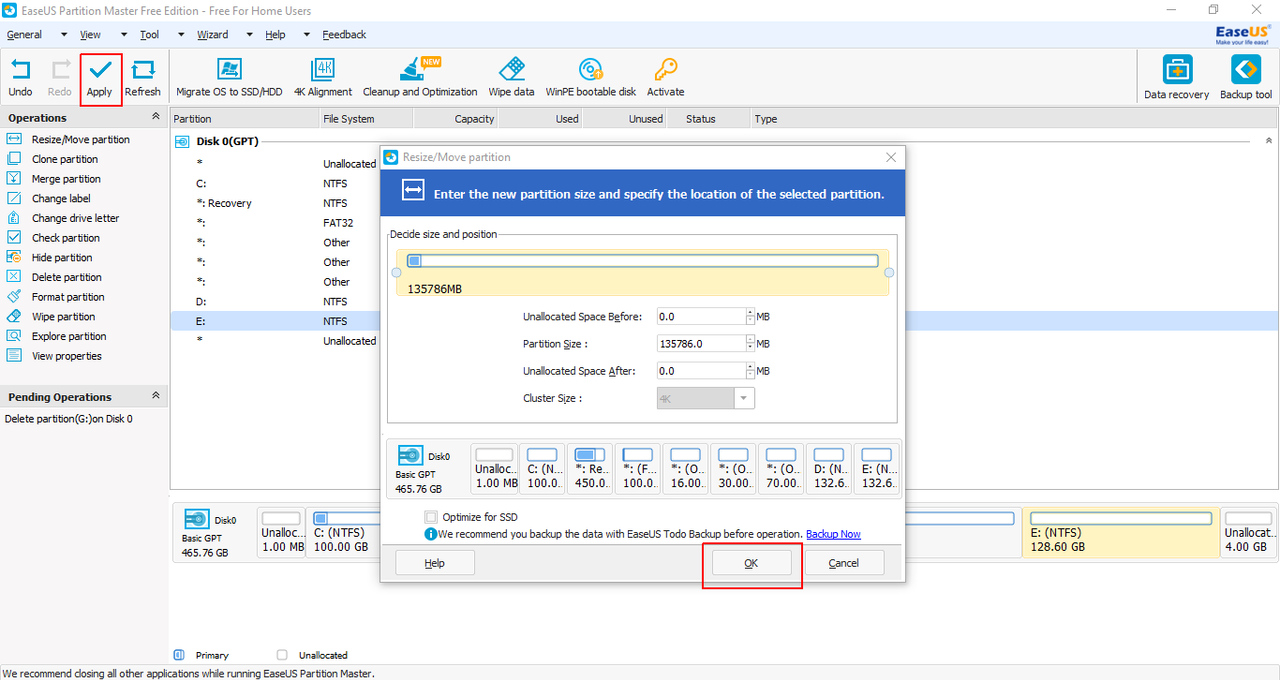Create WinPE bootable disk
The width and height of the screenshot is (1280, 680).
tap(591, 78)
